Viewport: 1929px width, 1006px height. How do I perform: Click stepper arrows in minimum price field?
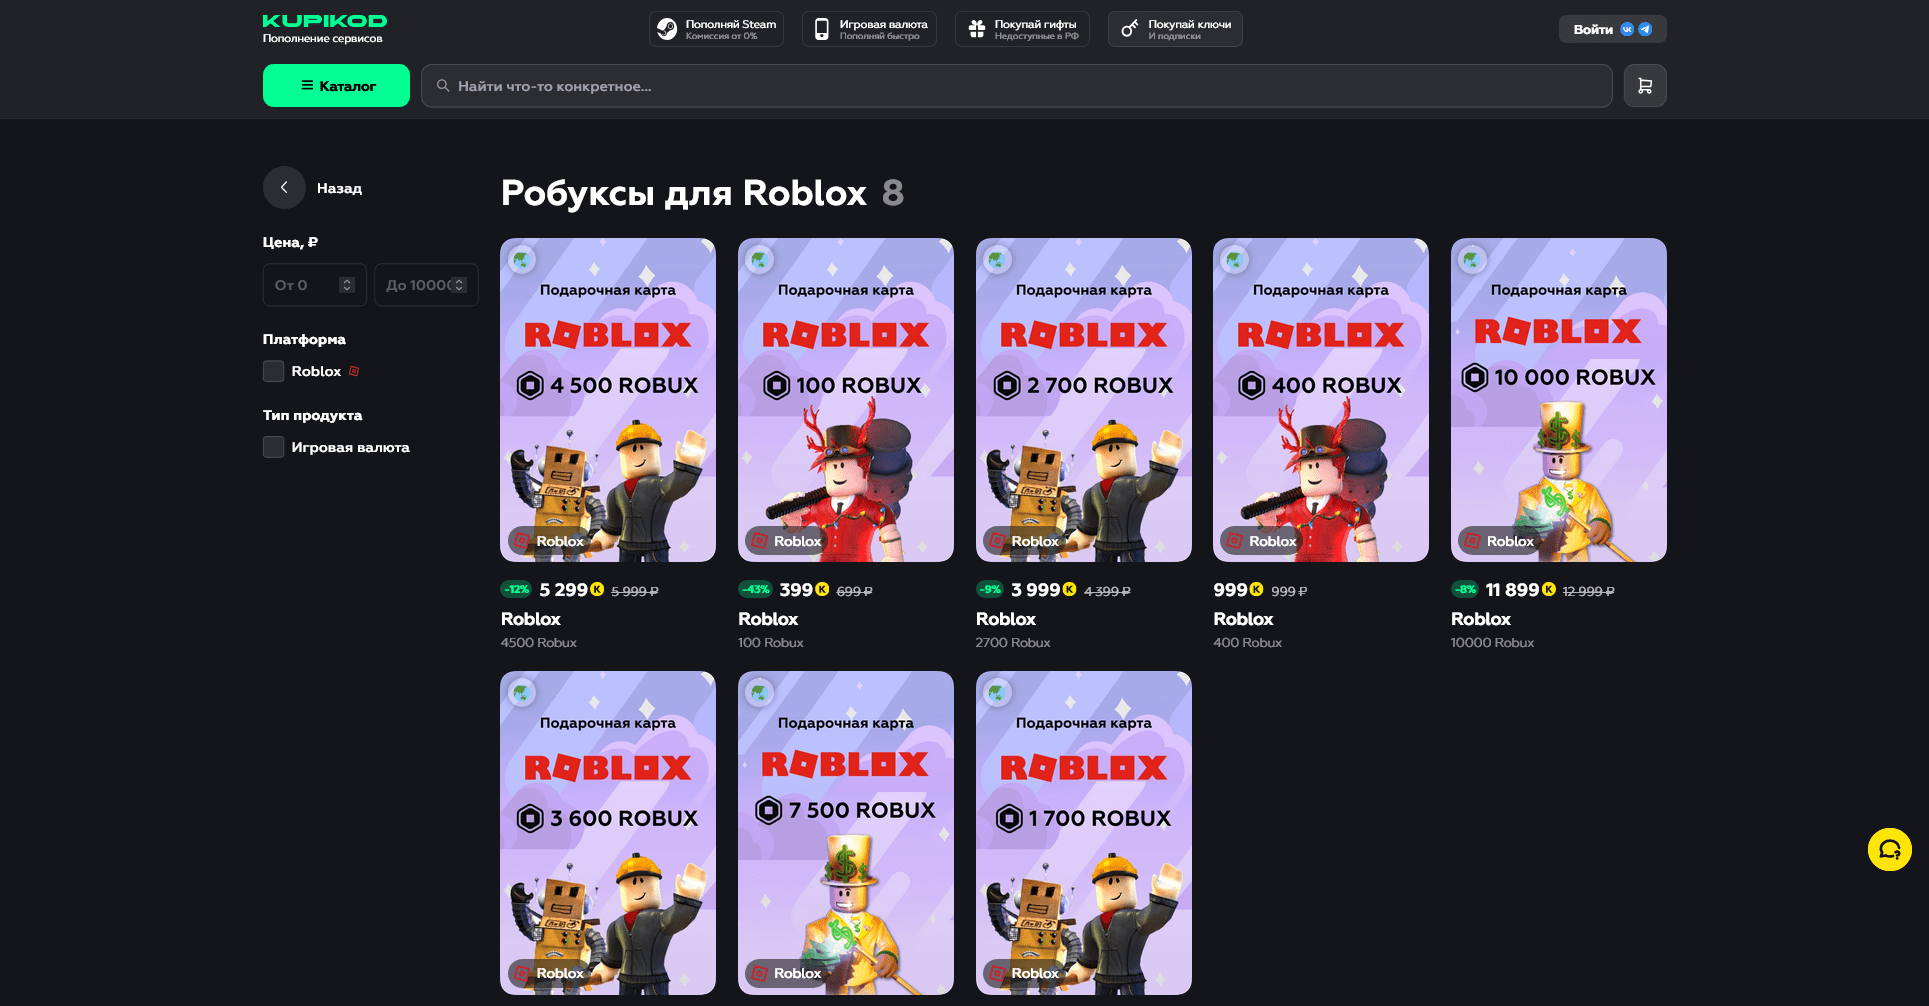click(x=347, y=285)
